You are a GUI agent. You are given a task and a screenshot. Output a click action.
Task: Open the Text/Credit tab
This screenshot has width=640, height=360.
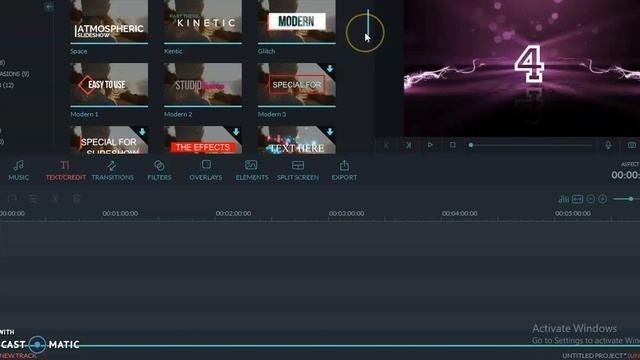[65, 171]
